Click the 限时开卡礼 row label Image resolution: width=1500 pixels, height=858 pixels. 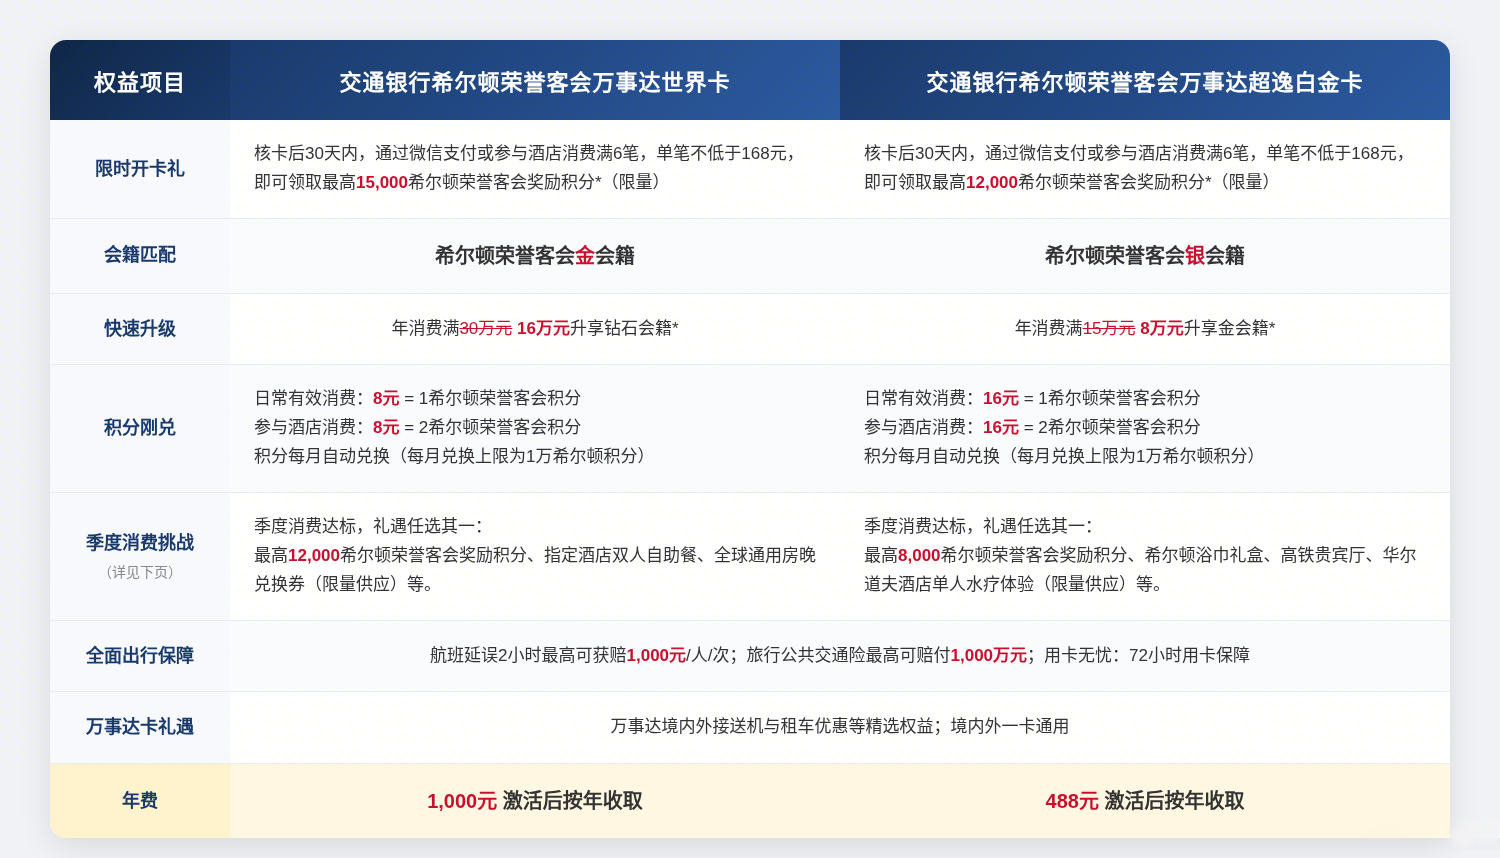tap(139, 169)
